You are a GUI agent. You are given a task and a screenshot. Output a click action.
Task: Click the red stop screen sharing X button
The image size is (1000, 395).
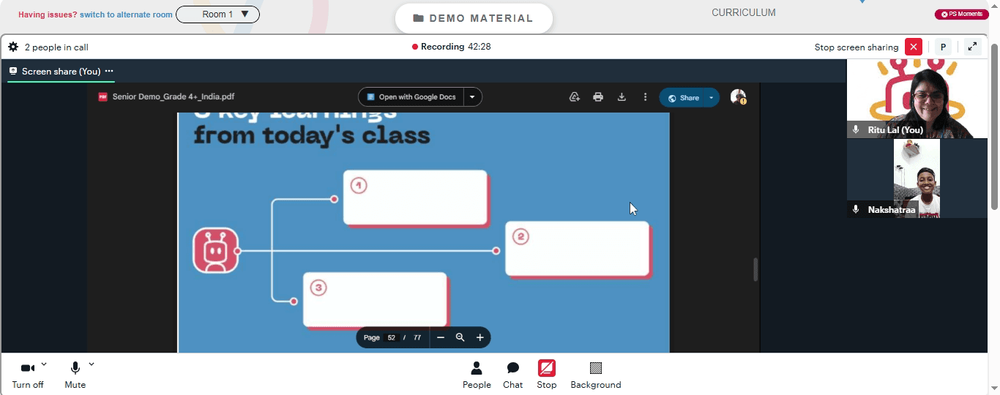[x=914, y=47]
